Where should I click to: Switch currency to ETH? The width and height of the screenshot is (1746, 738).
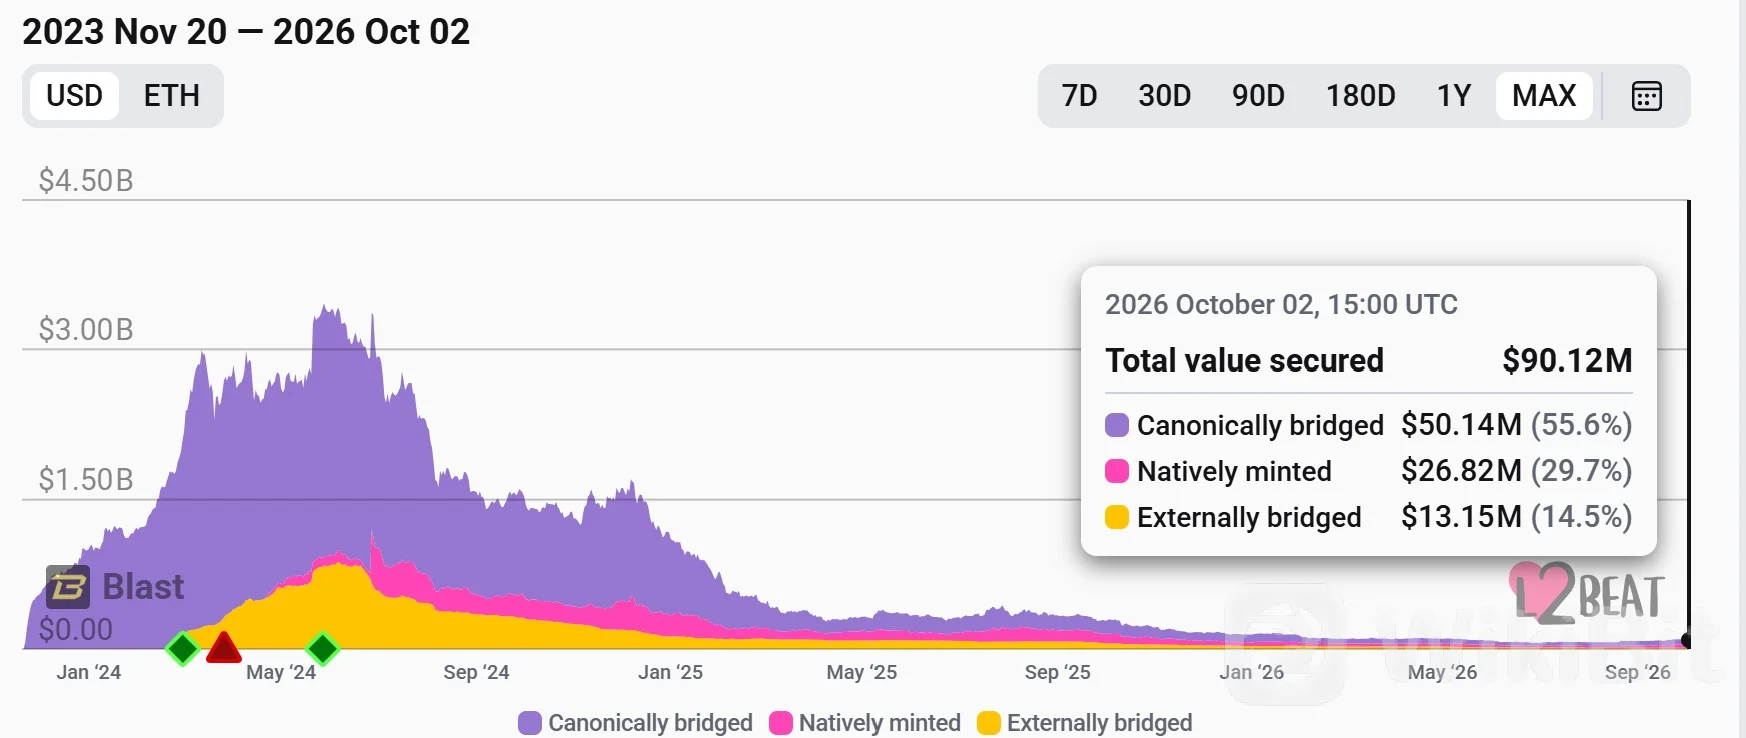coord(171,96)
